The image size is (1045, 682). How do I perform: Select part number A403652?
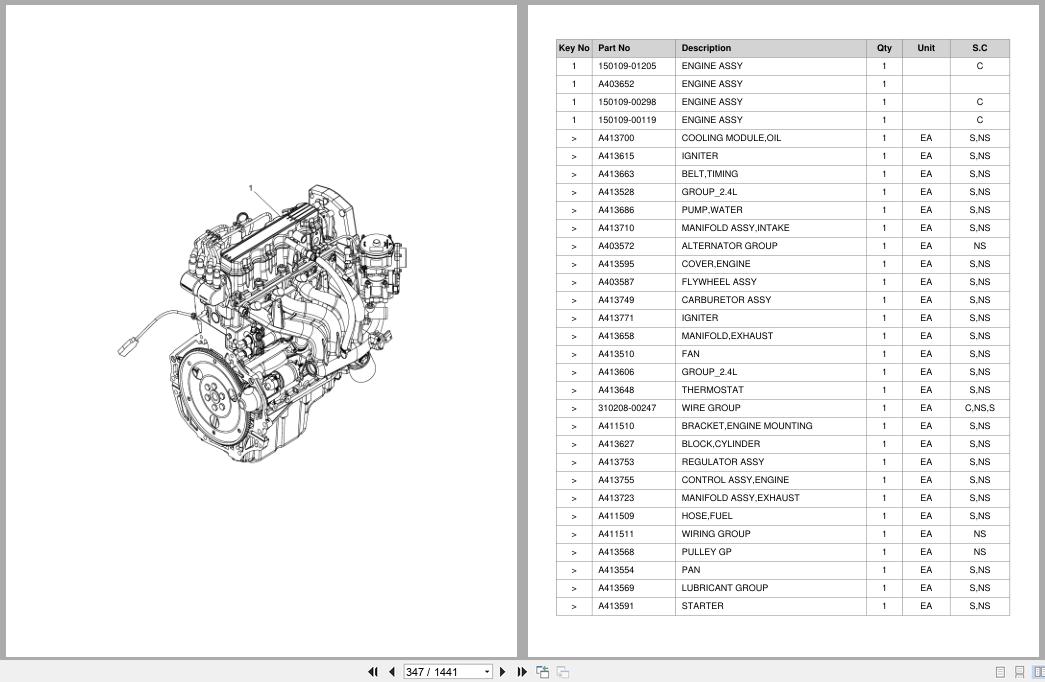click(616, 84)
